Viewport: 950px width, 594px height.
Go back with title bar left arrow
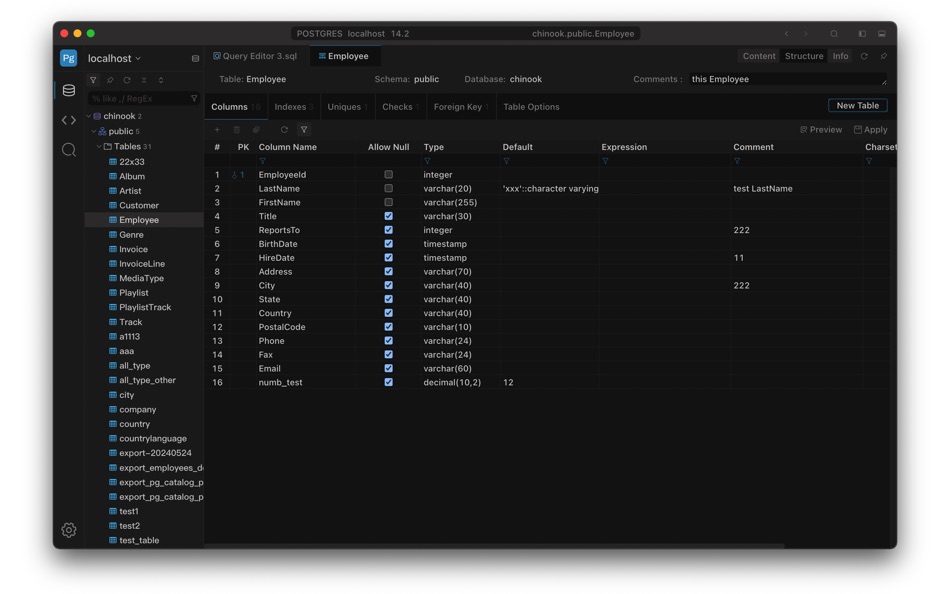(x=786, y=34)
